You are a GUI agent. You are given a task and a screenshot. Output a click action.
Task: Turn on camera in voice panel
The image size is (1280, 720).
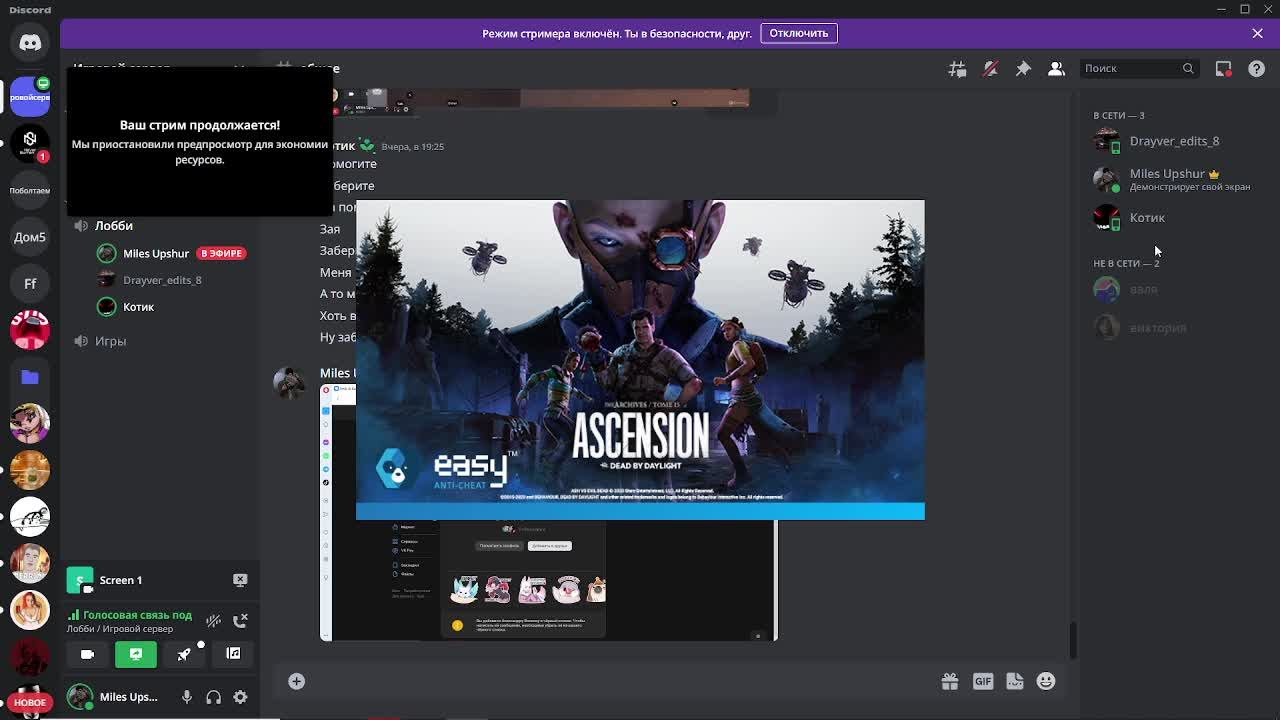(x=87, y=654)
